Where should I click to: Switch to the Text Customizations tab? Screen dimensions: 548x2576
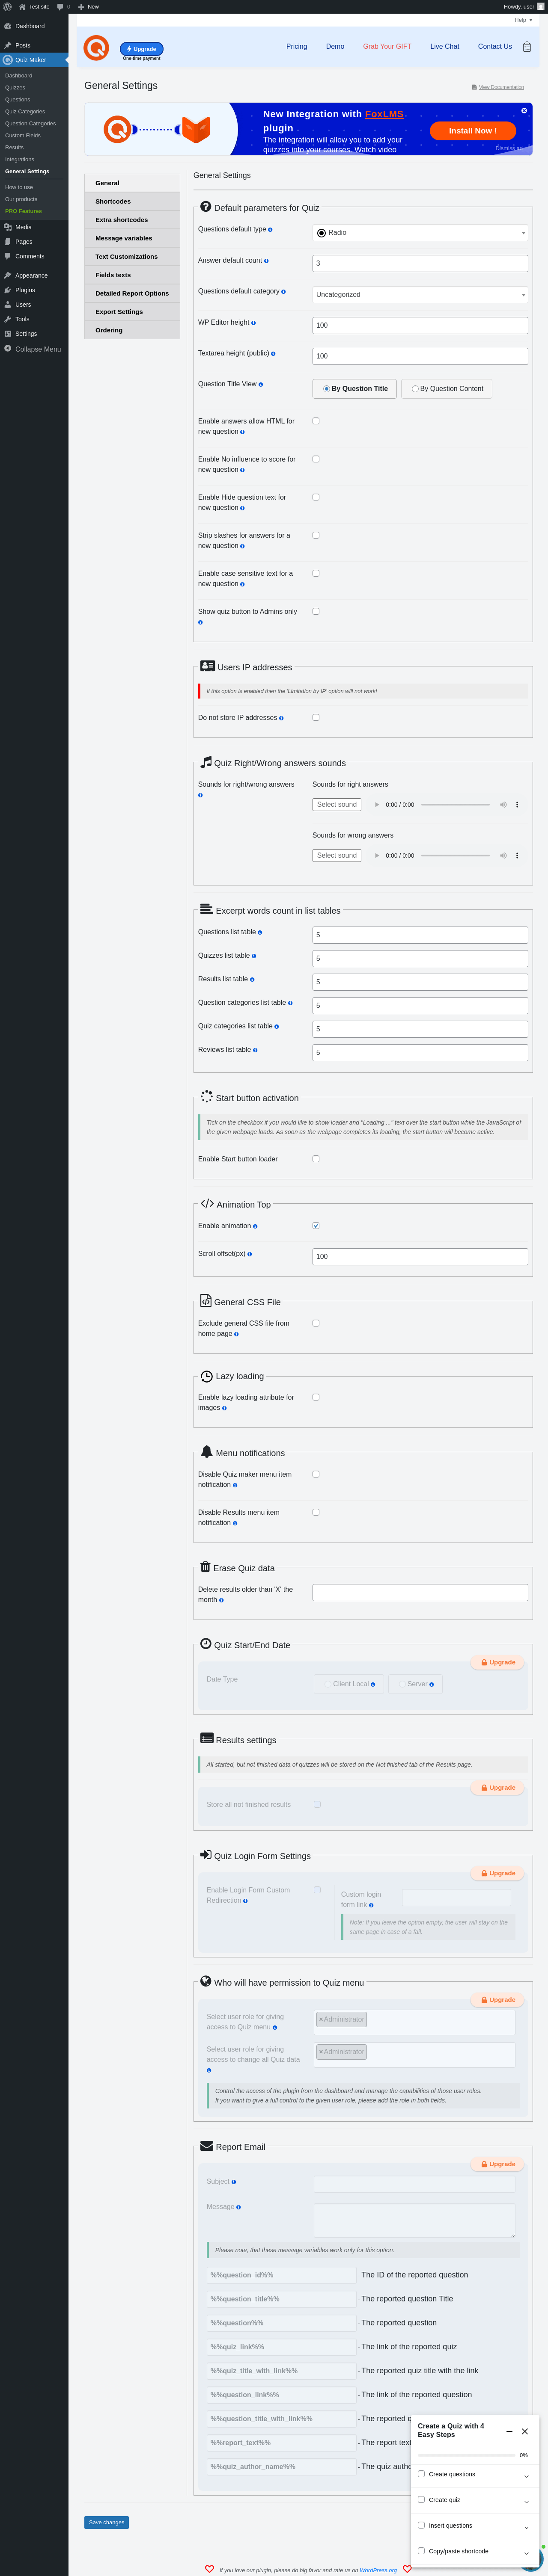tap(132, 257)
